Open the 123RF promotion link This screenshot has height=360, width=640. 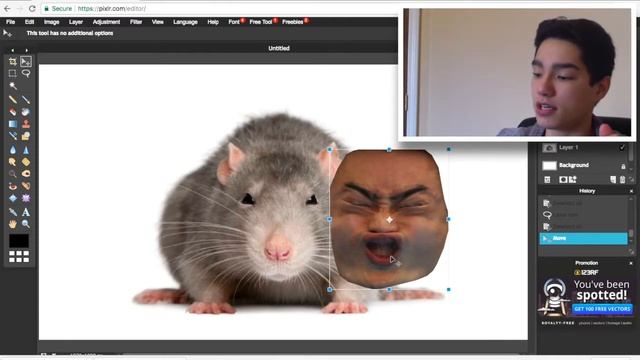587,272
